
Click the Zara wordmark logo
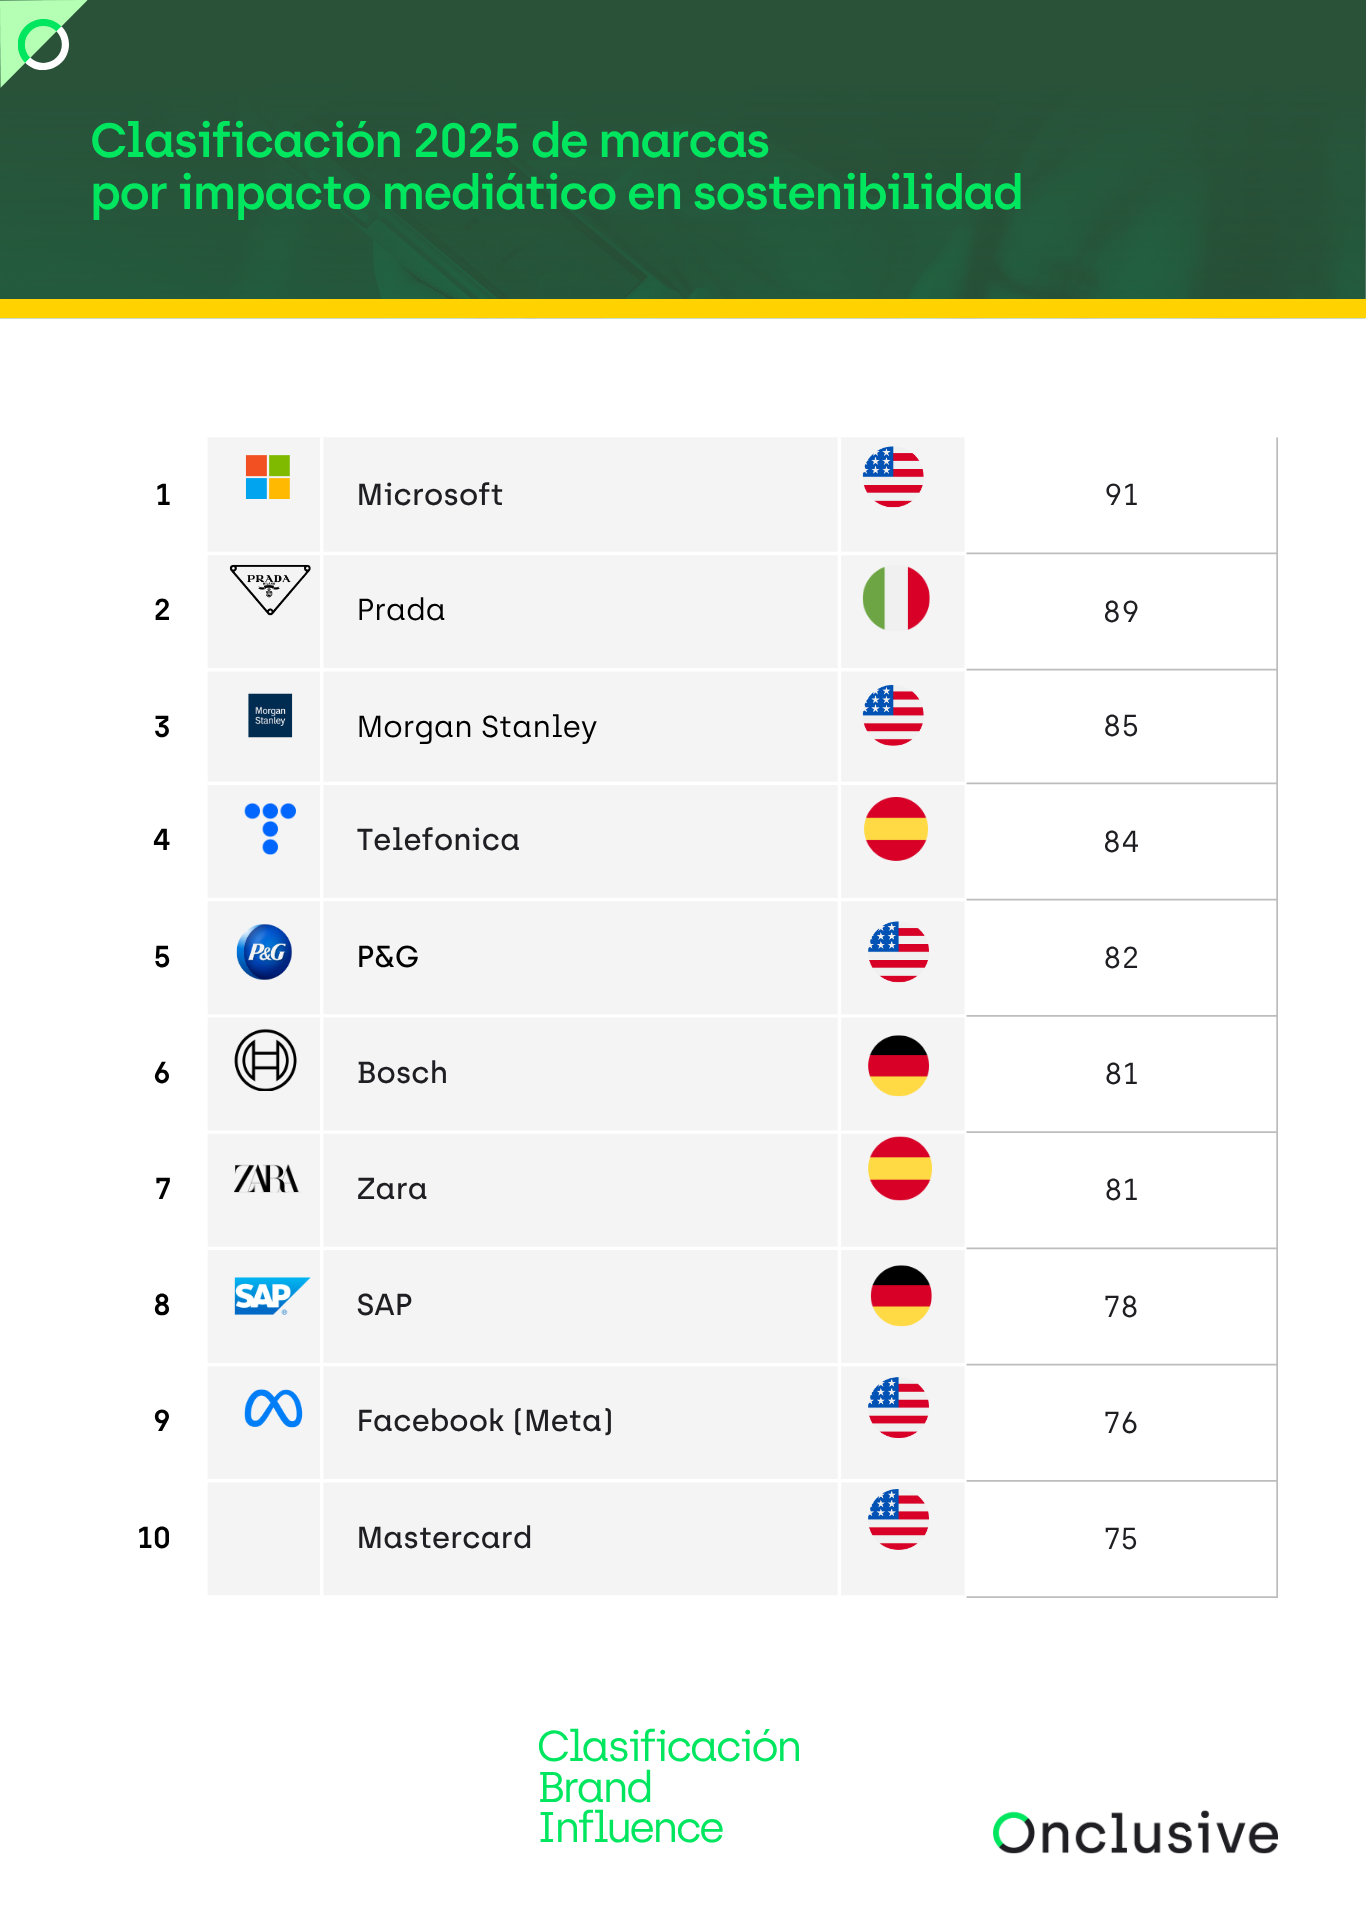pos(266,1179)
